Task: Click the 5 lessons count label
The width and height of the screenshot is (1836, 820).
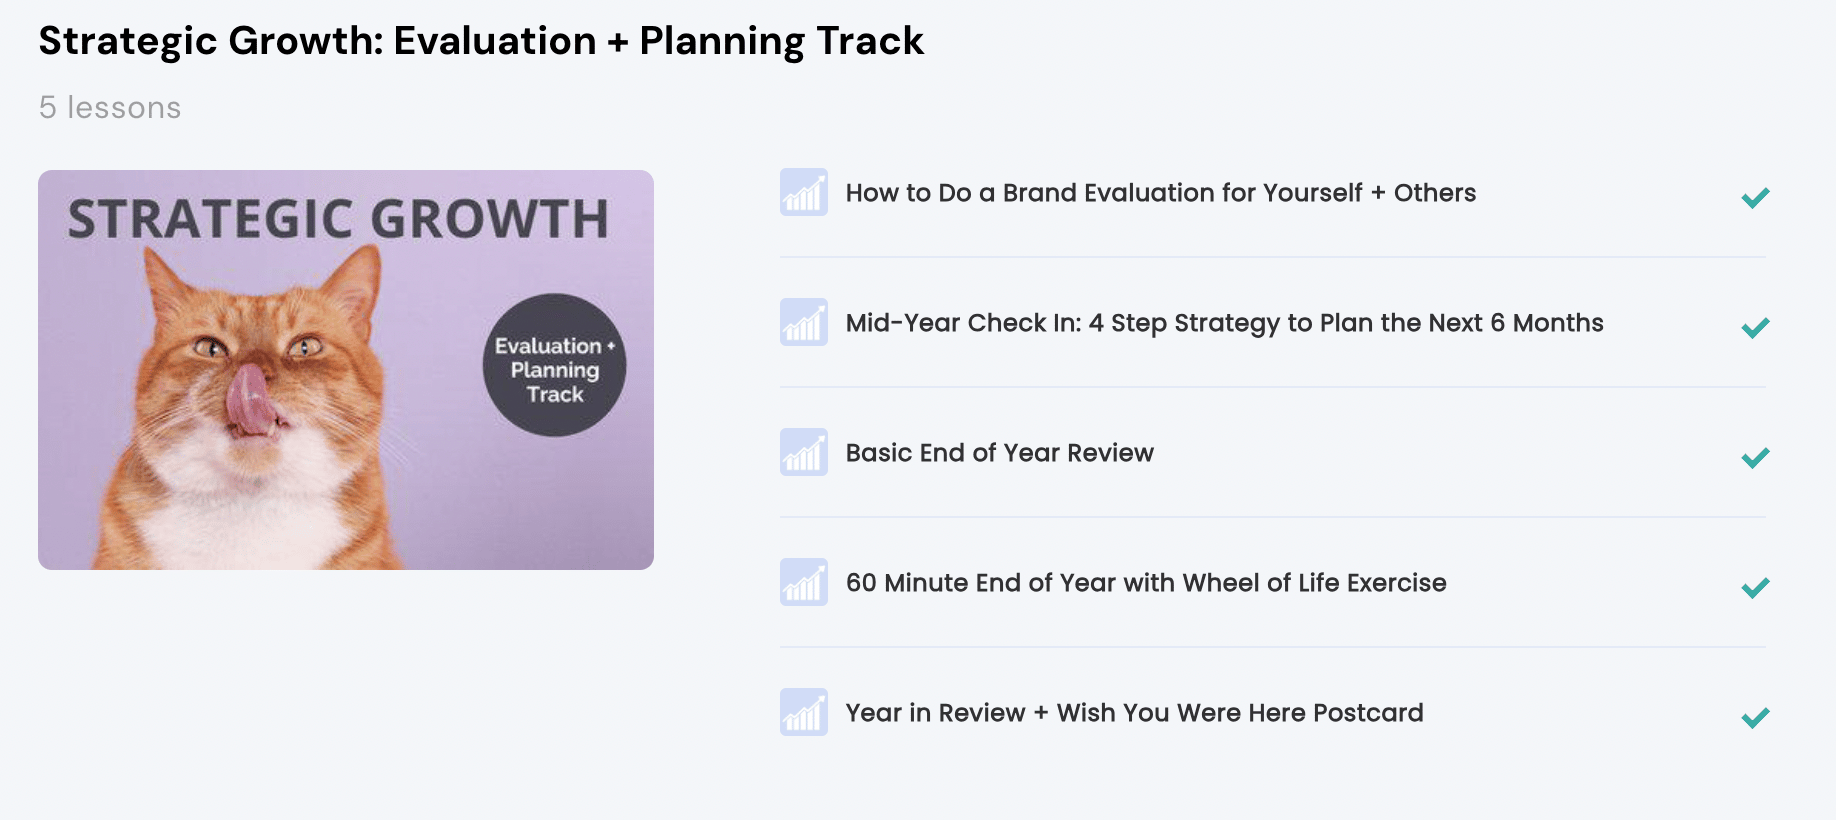Action: click(x=110, y=108)
